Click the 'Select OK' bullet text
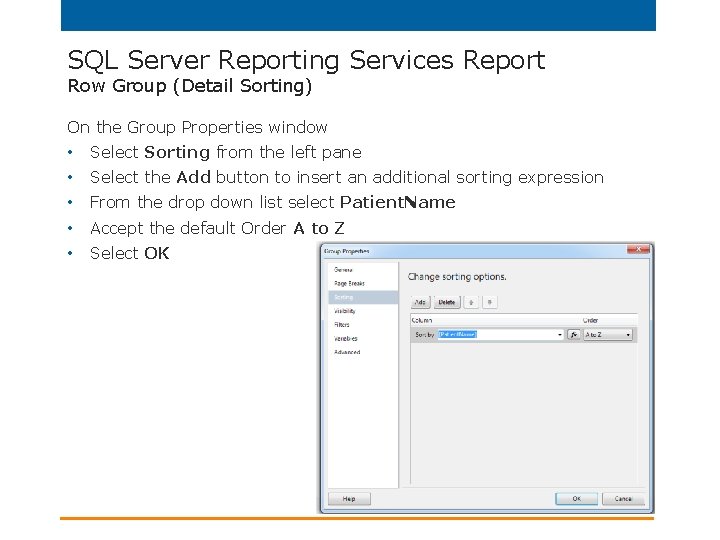Viewport: 720px width, 540px height. (x=129, y=253)
